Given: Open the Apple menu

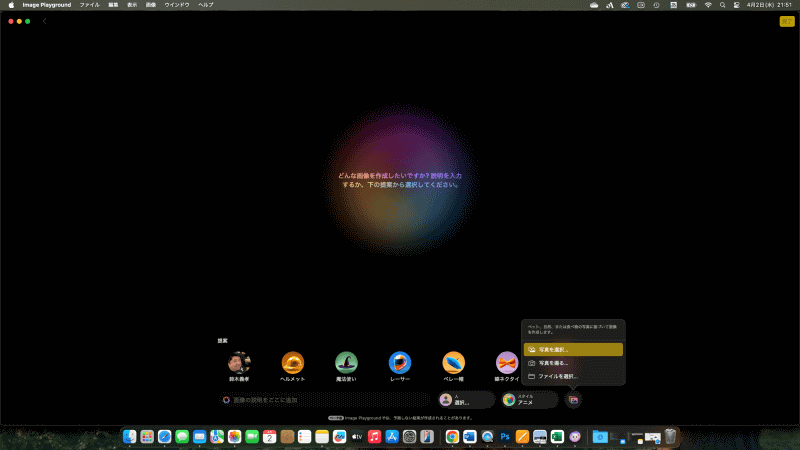Looking at the screenshot, I should (x=11, y=5).
